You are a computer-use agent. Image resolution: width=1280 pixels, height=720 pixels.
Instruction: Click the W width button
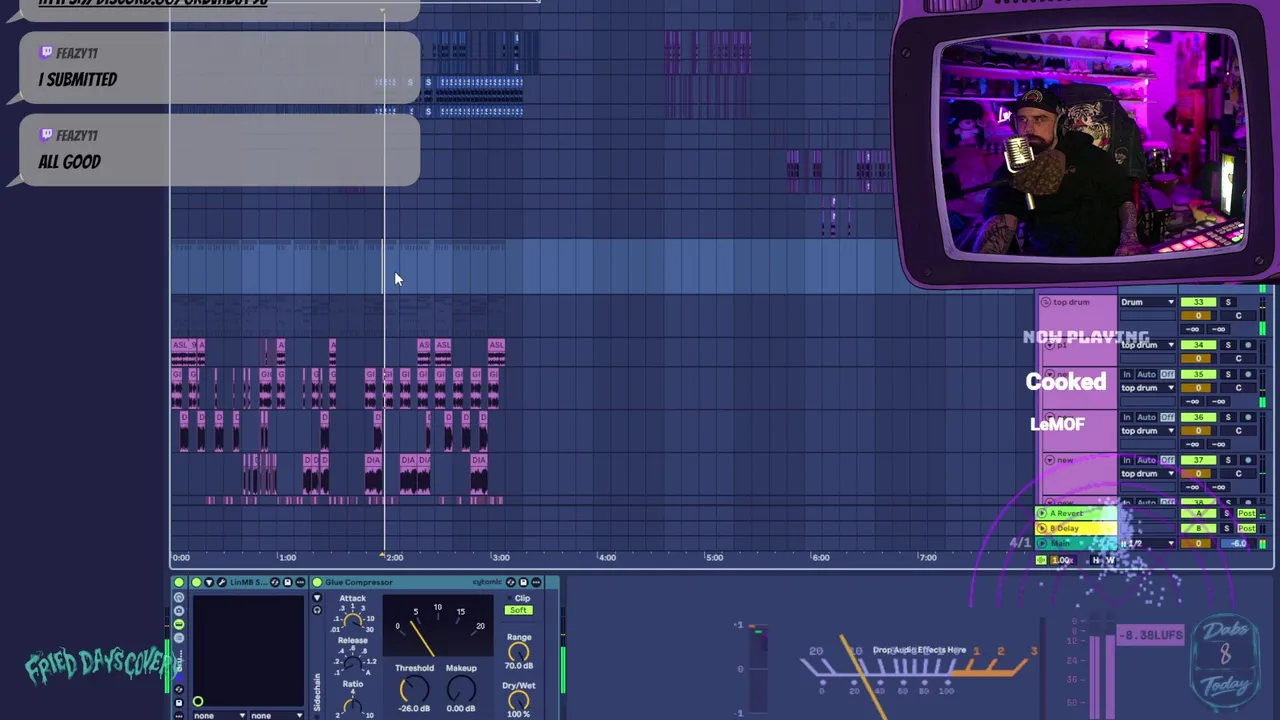1110,560
